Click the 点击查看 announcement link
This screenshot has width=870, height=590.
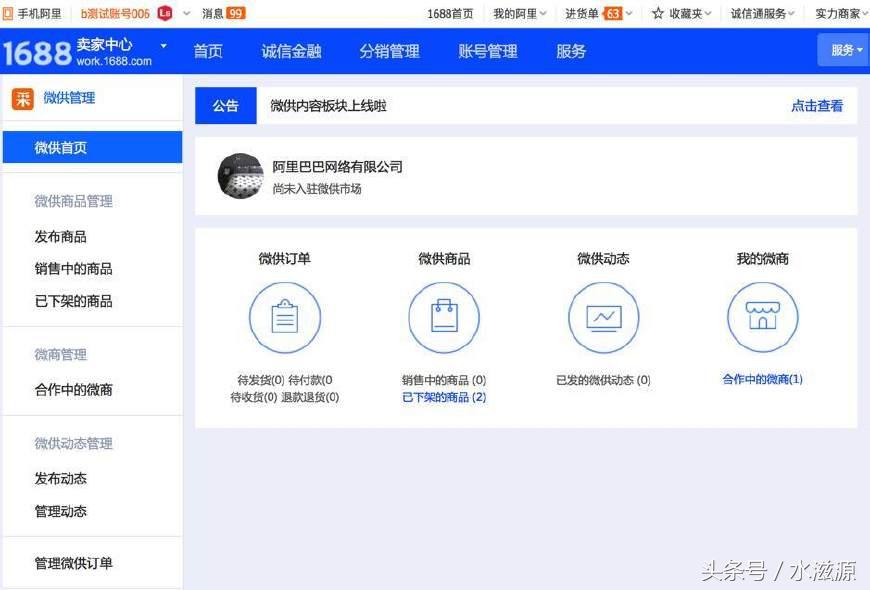point(817,105)
